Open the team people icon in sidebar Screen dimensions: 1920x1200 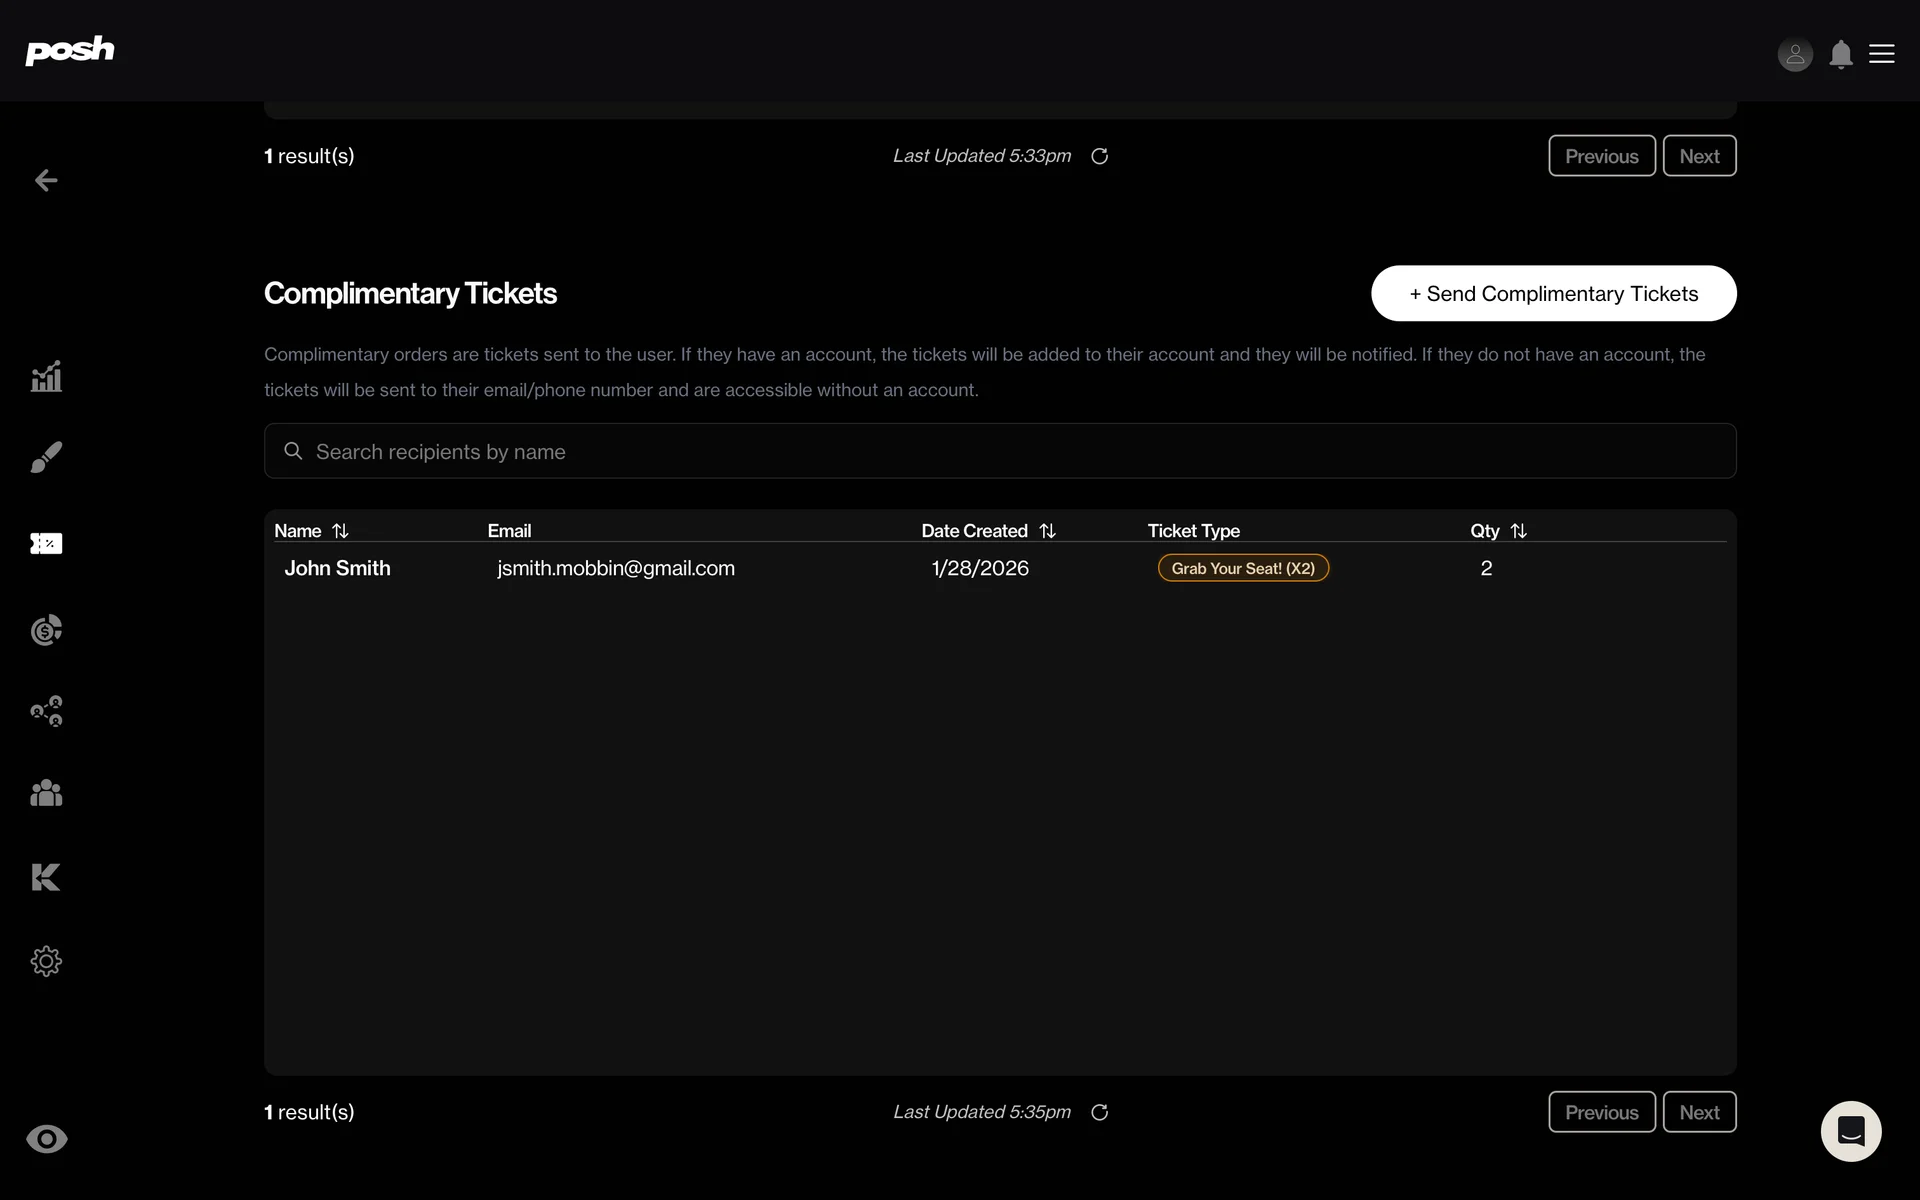click(x=46, y=793)
